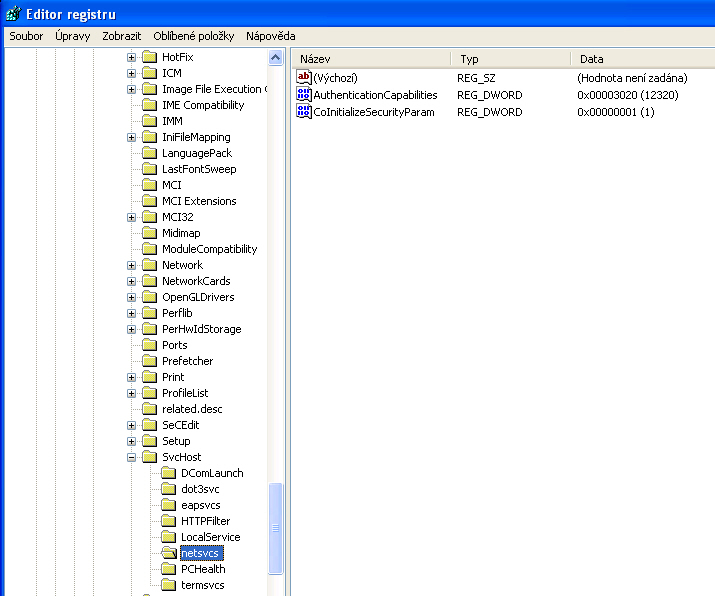Click the folder icon beside DComLaunch

point(169,473)
